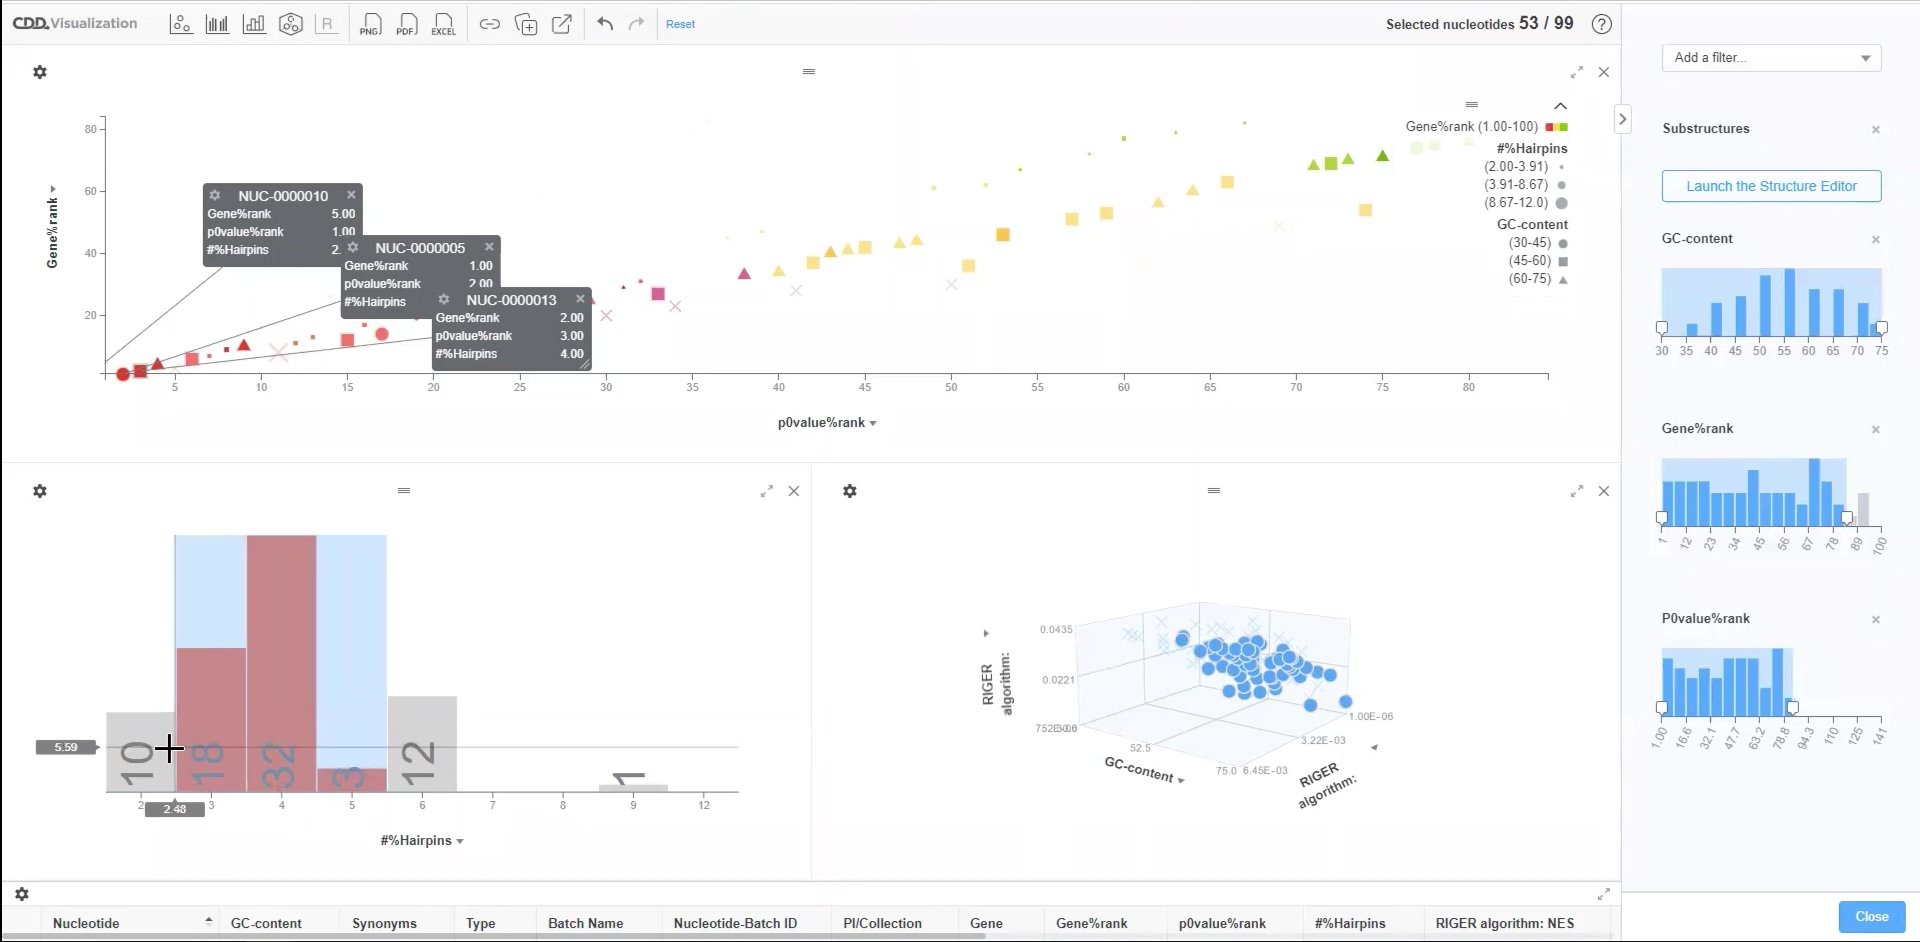This screenshot has width=1920, height=942.
Task: Export visualization as PDF
Action: pos(406,24)
